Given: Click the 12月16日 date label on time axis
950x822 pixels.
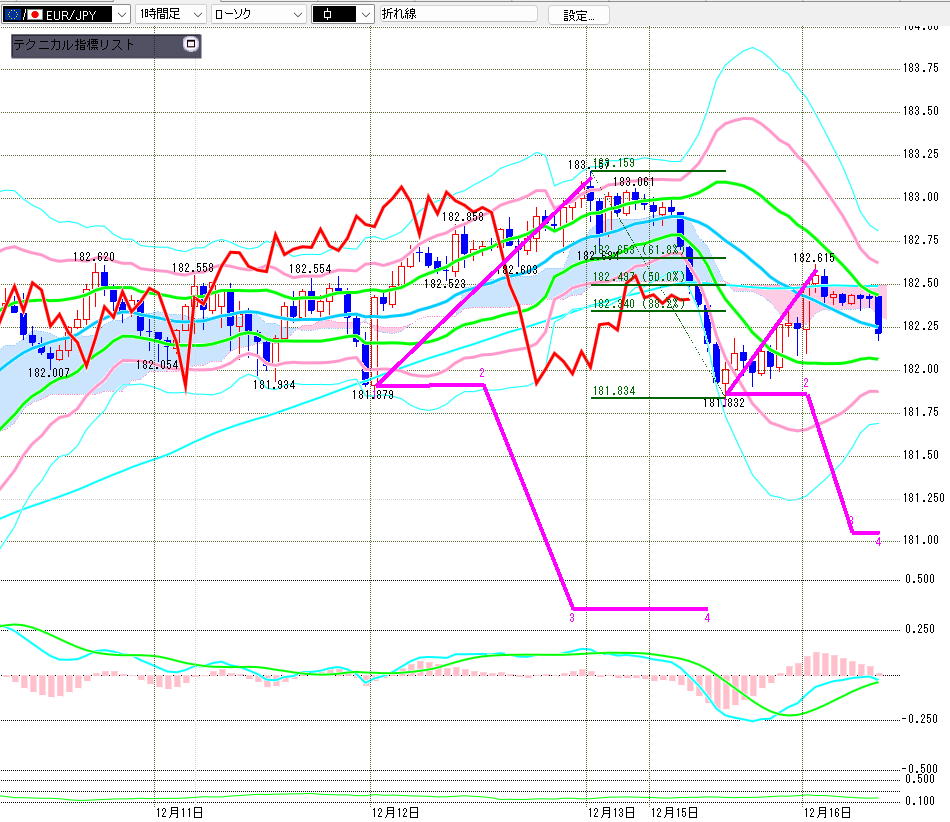Looking at the screenshot, I should [830, 811].
